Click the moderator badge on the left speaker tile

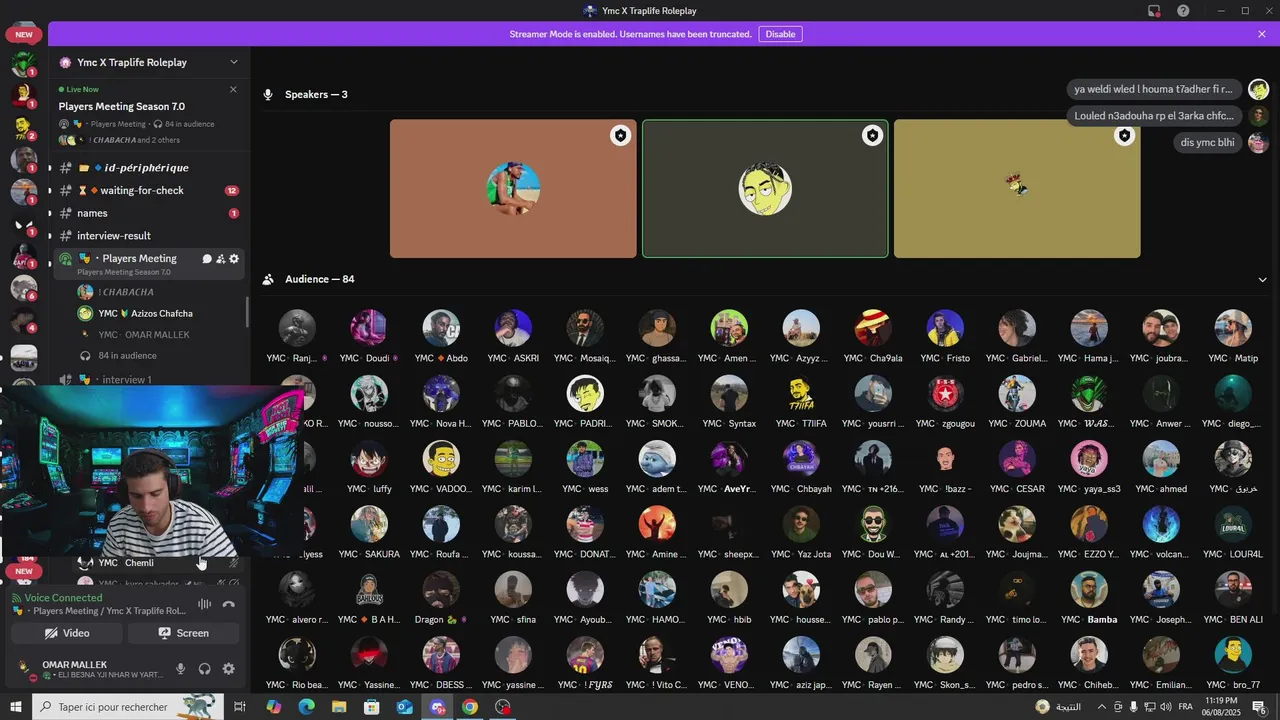[621, 135]
